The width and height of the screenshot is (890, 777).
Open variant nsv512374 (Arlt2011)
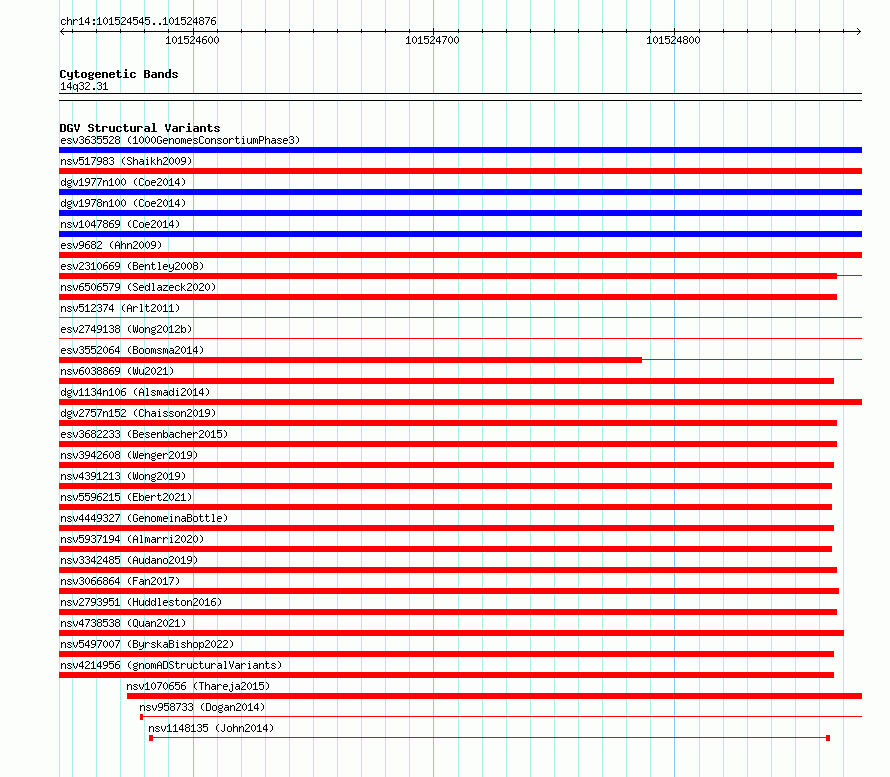tap(120, 308)
